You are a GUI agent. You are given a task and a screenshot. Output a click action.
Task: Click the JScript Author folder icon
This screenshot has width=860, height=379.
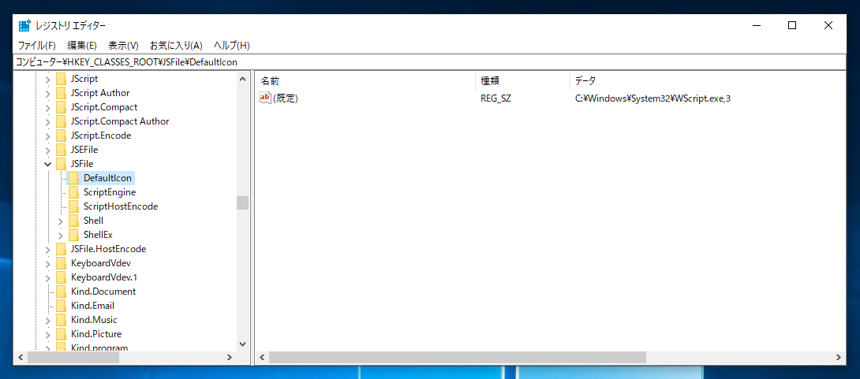point(61,93)
